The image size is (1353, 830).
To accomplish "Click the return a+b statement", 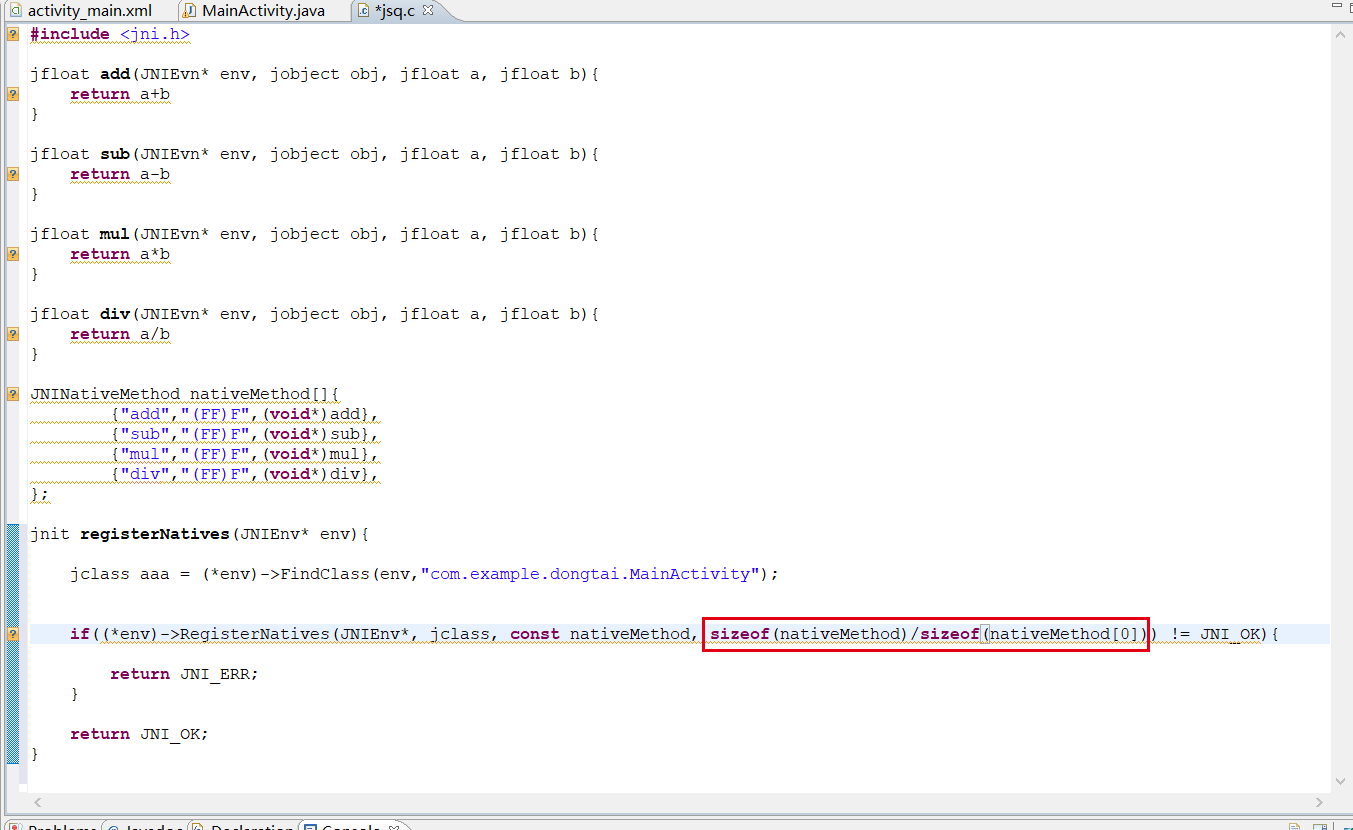I will [120, 94].
